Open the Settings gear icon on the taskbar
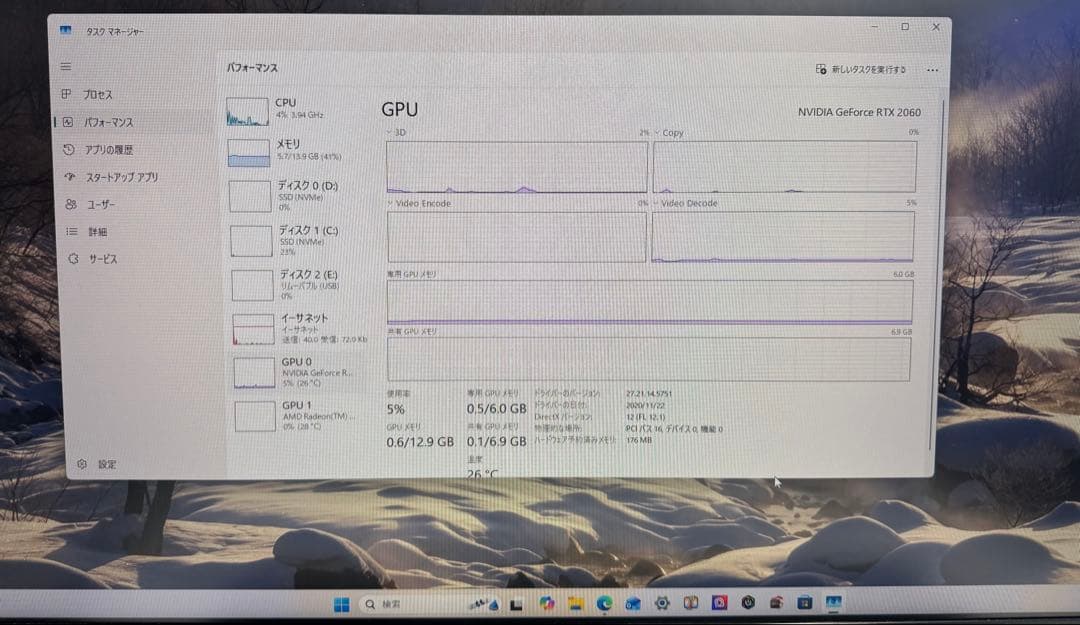Screen dimensions: 1080x625 point(662,605)
